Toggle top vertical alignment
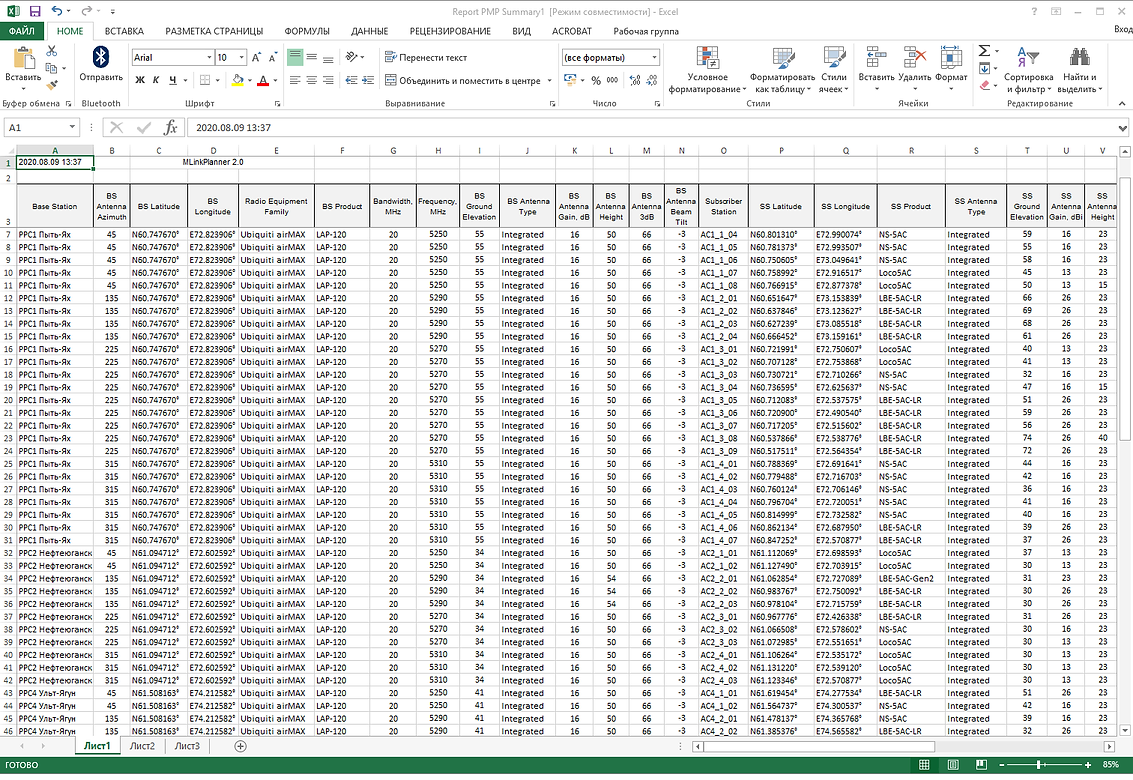Viewport: 1133px width, 780px height. coord(295,57)
